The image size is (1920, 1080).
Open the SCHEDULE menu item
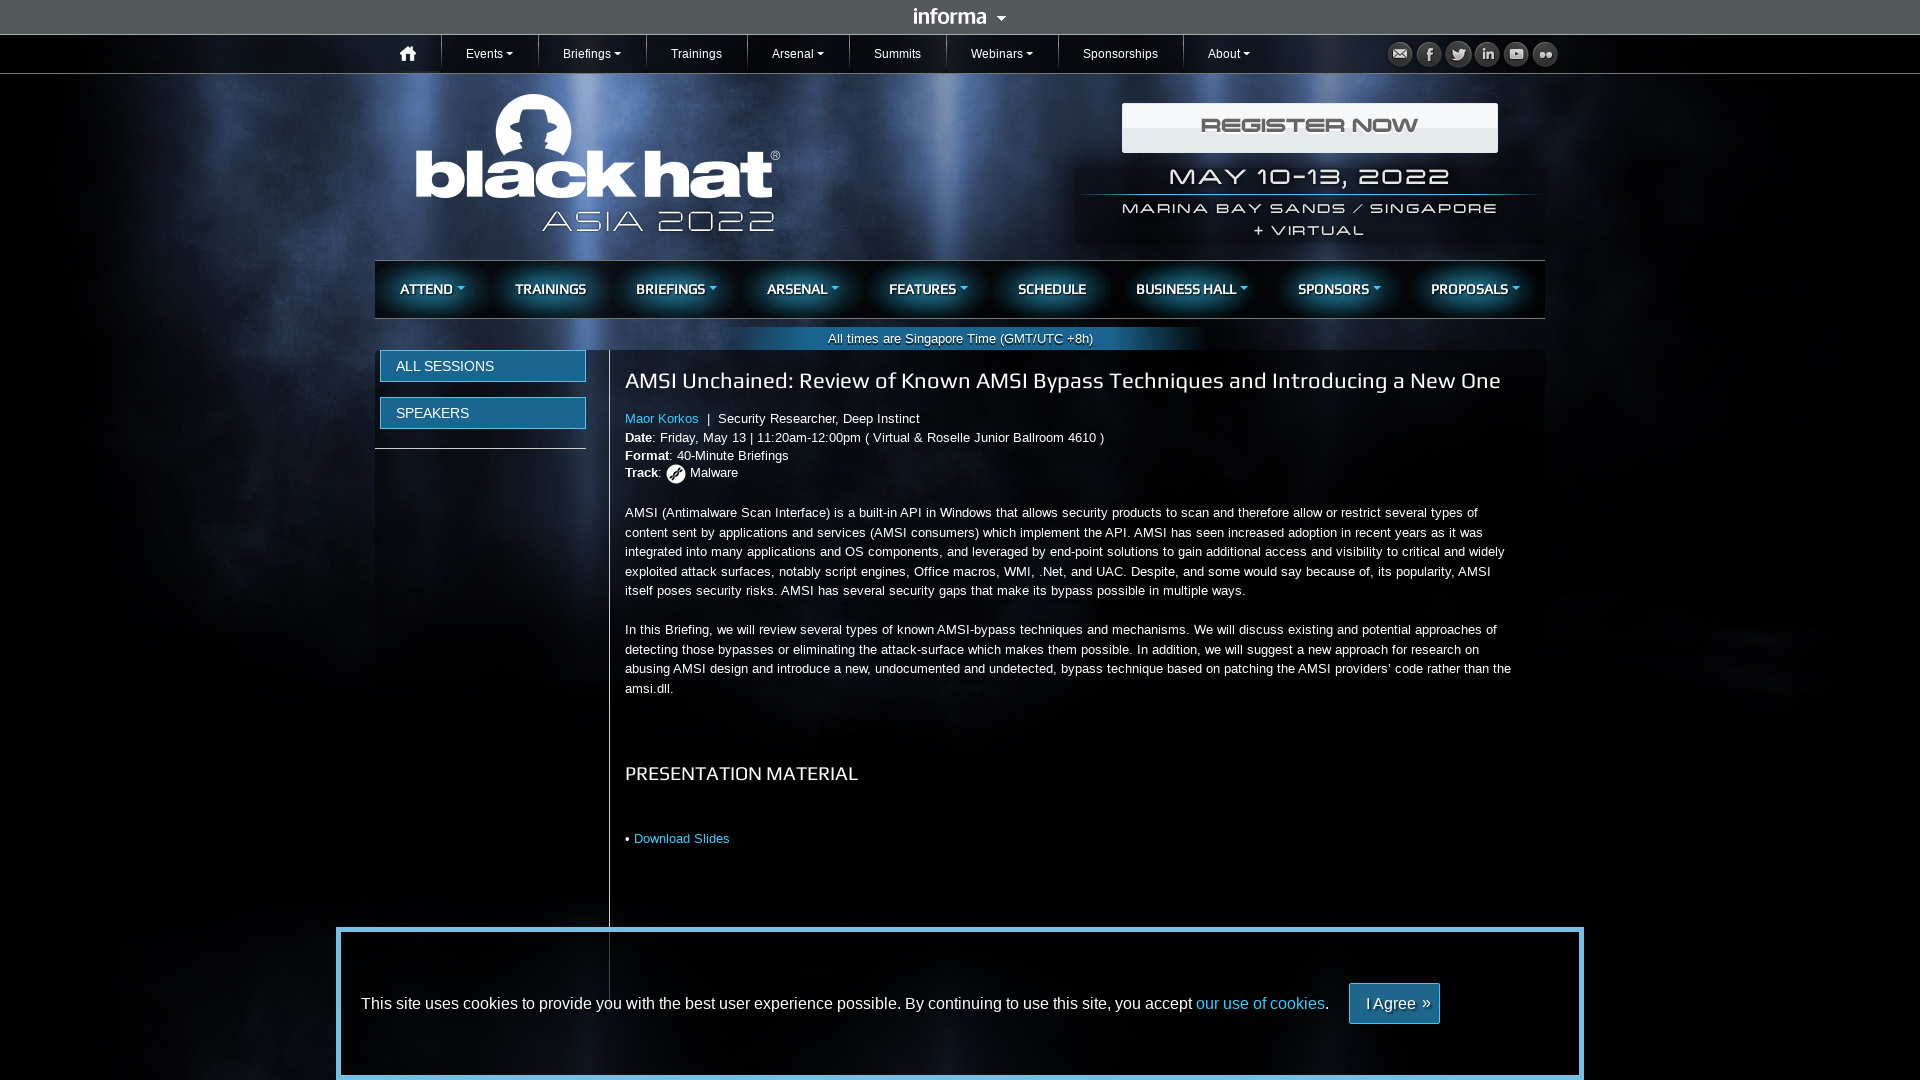click(x=1051, y=289)
